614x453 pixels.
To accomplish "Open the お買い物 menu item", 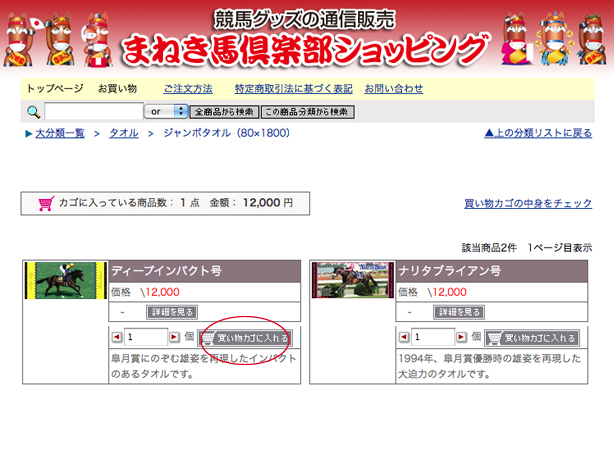I will click(117, 88).
